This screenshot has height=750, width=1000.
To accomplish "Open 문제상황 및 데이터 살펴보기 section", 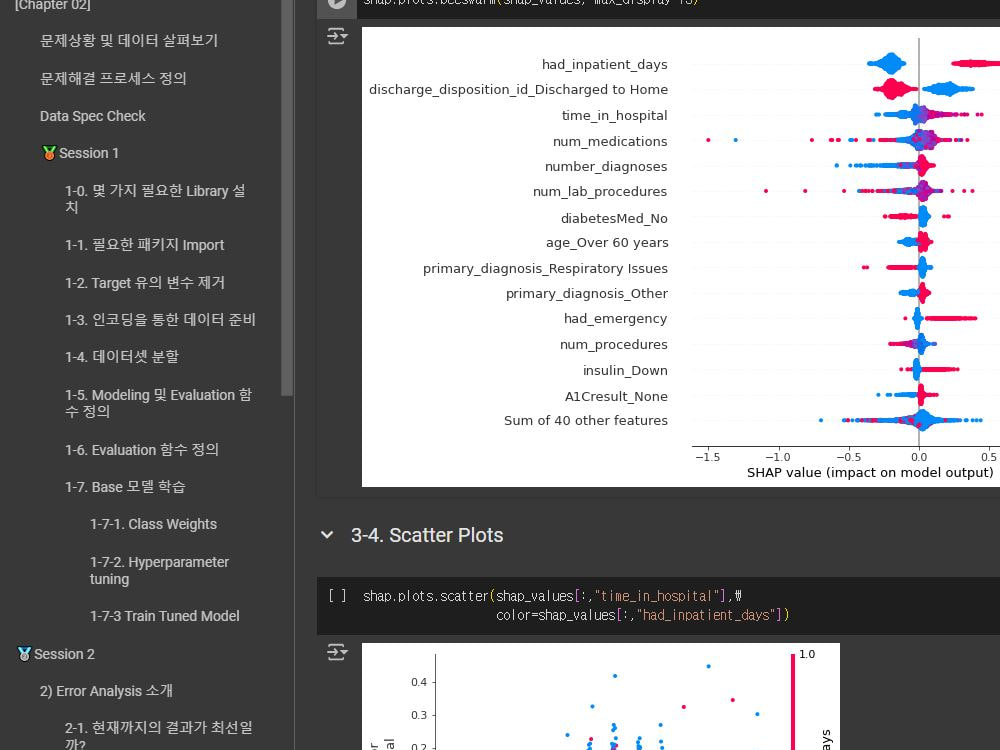I will click(129, 41).
